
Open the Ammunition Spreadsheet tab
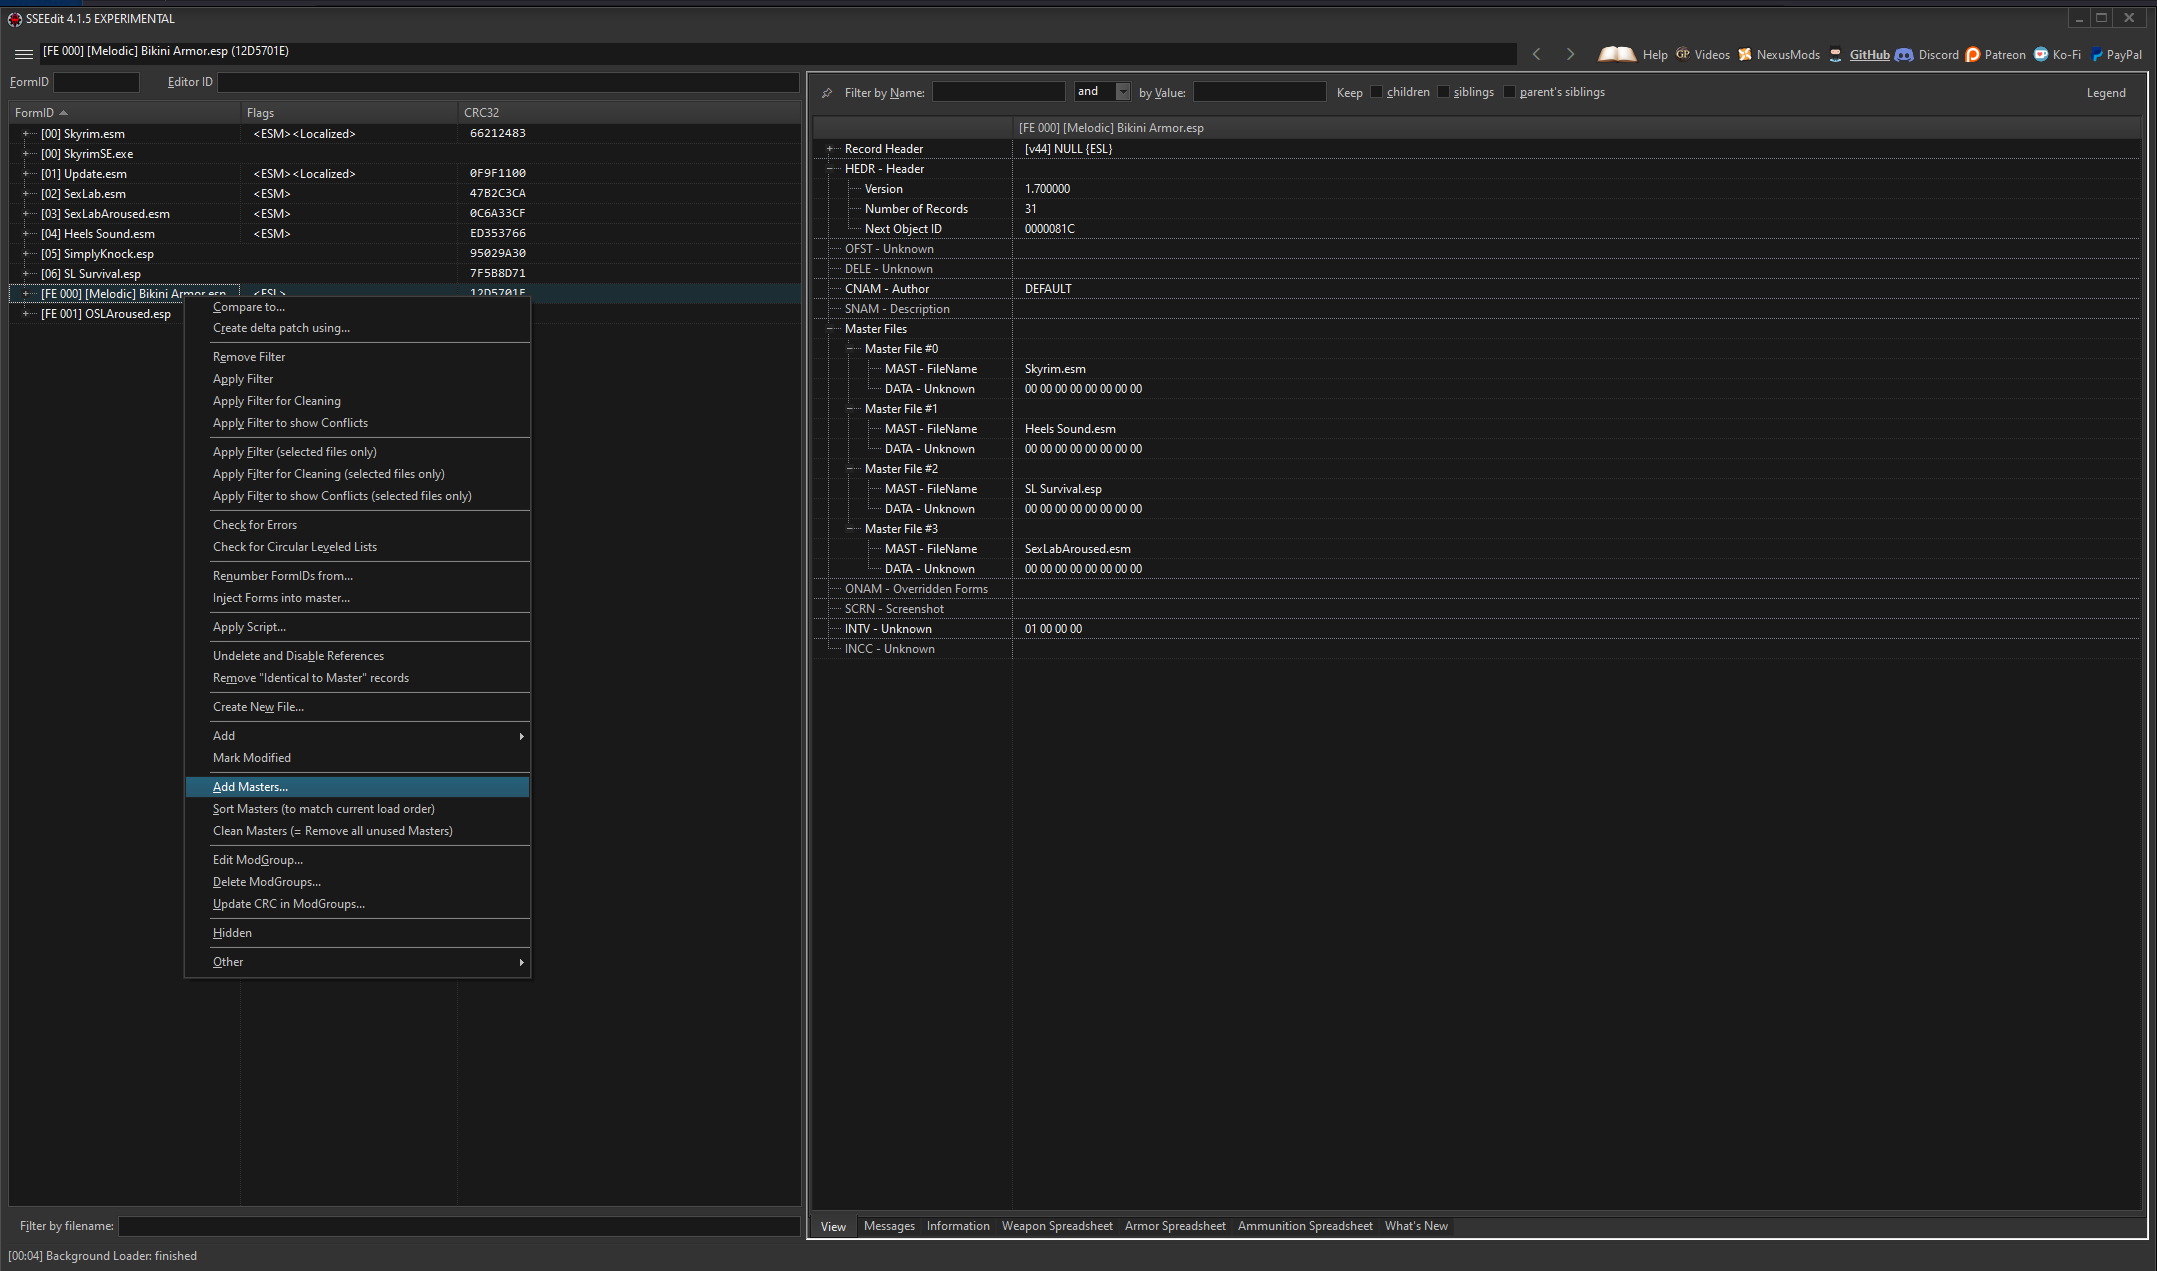click(x=1305, y=1226)
